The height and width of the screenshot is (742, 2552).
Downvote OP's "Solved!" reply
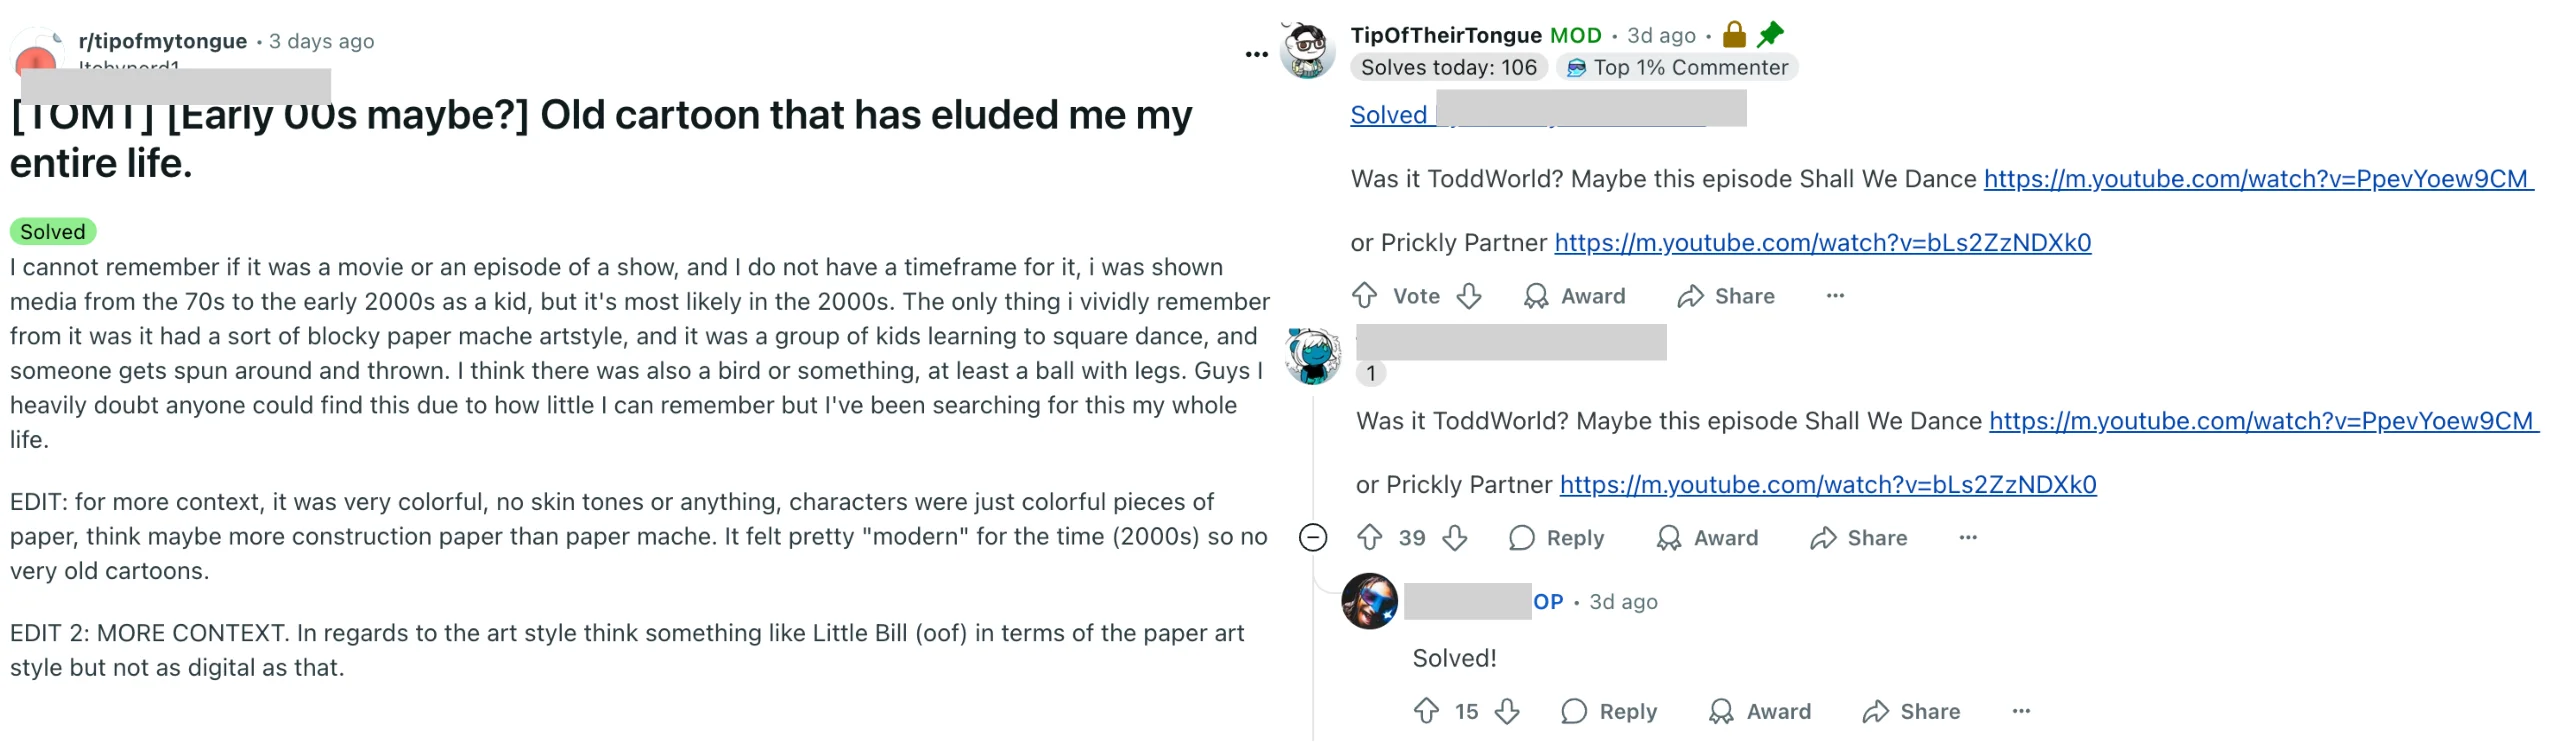tap(1507, 711)
